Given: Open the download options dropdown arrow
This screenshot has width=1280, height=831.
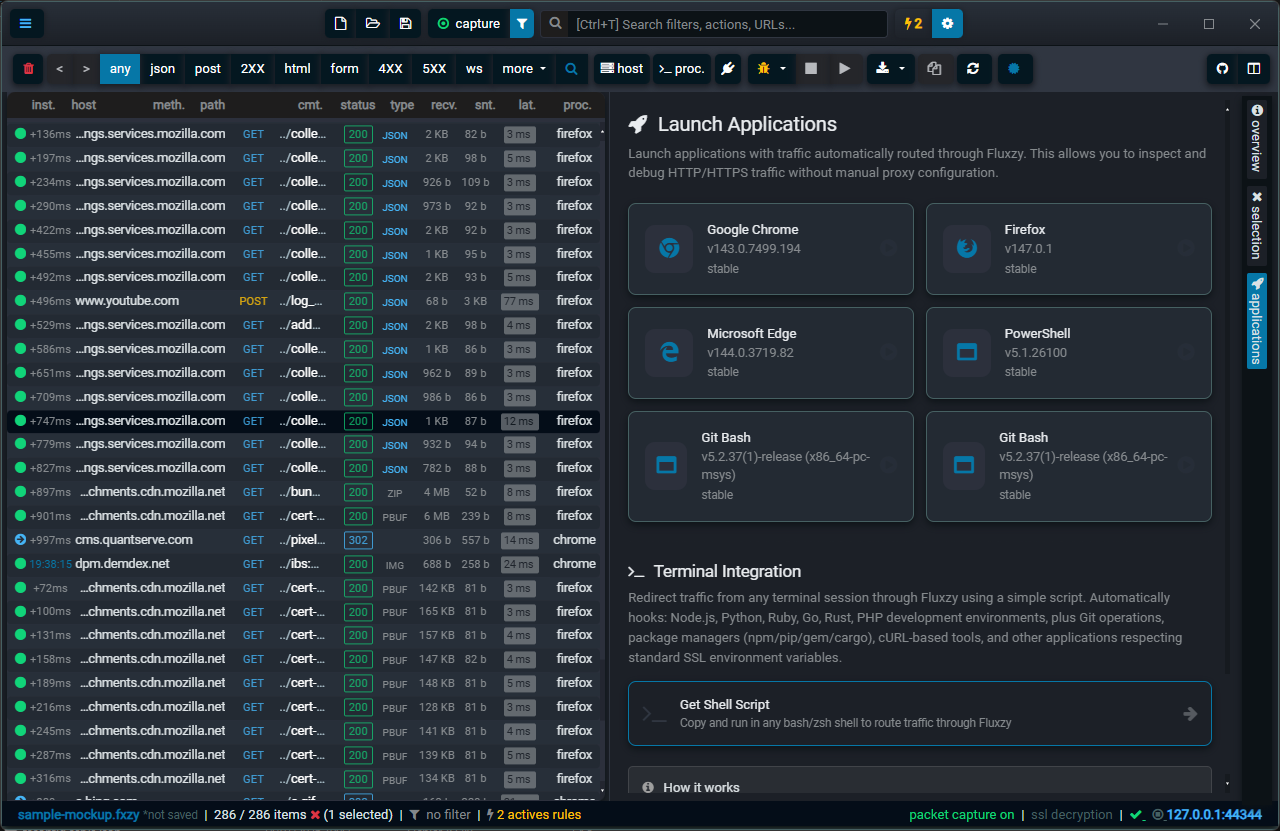Looking at the screenshot, I should pos(903,68).
